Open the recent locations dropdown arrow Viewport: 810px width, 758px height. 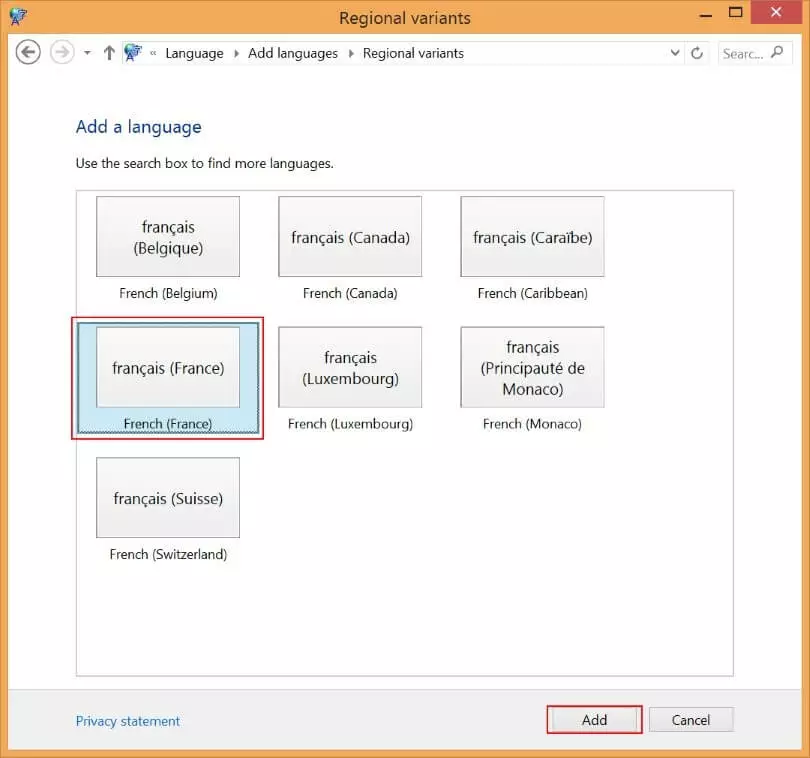click(87, 53)
